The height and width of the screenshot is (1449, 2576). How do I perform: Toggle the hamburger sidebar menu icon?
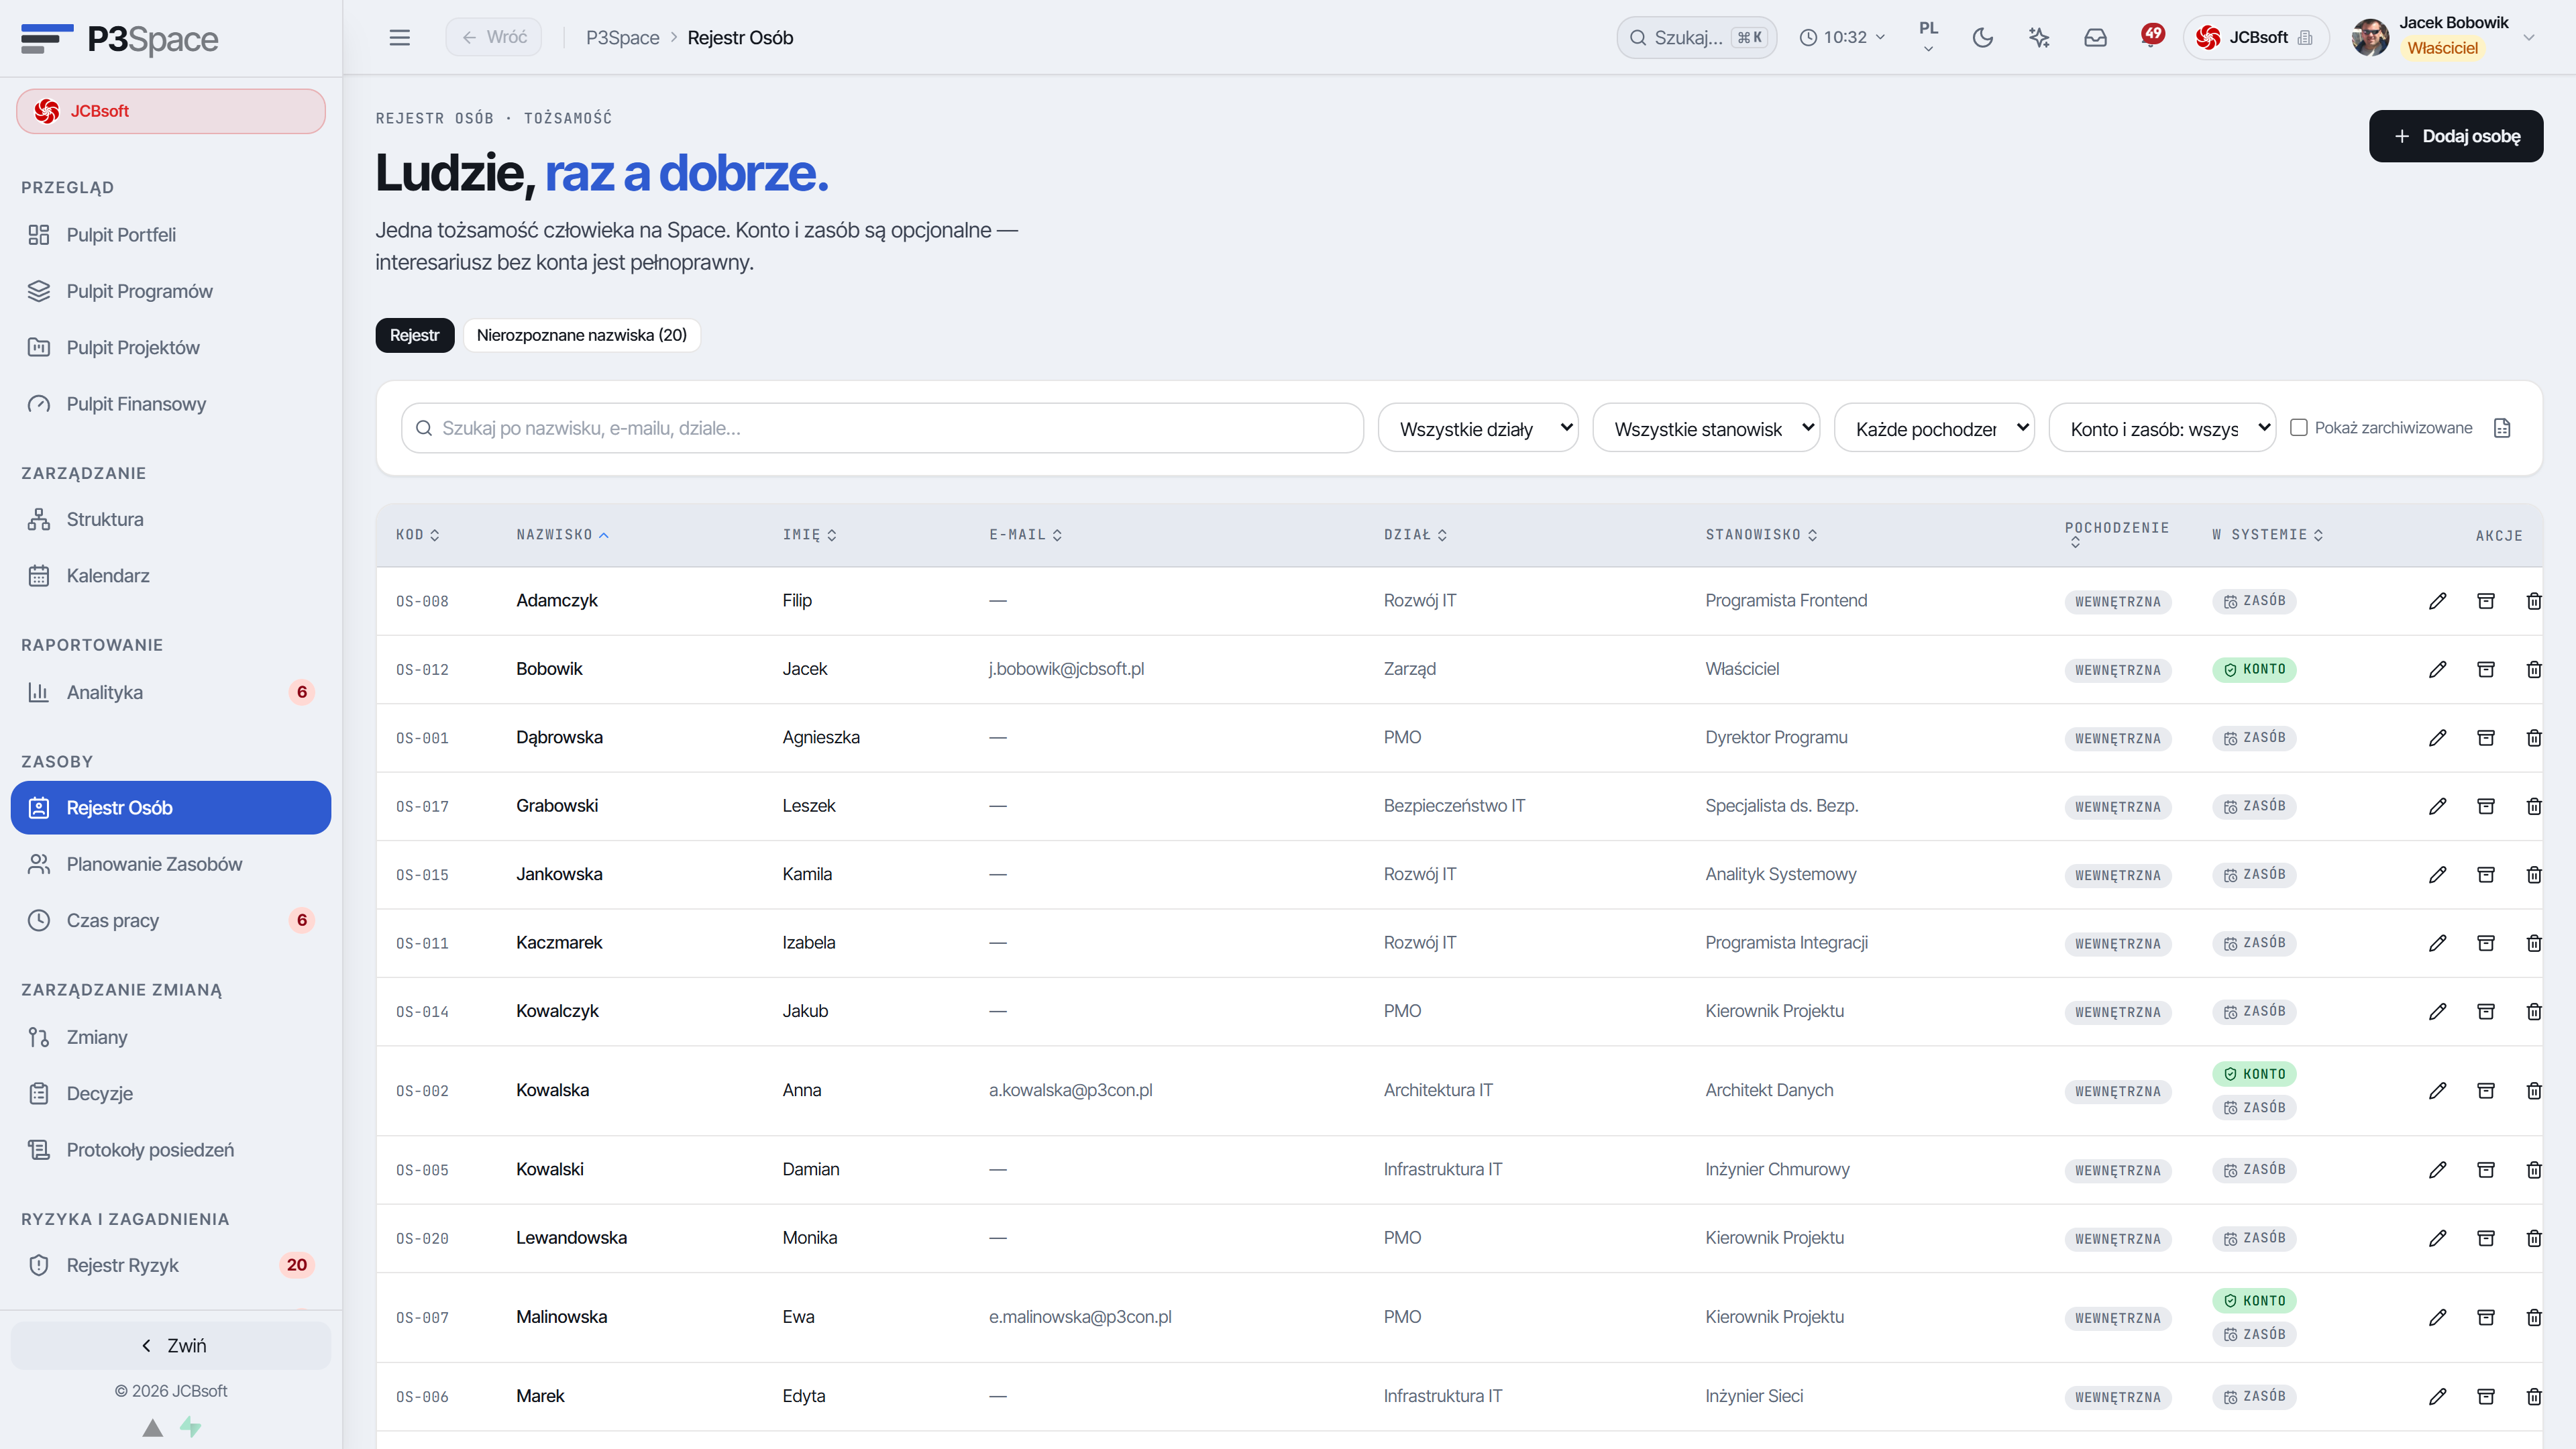point(399,37)
